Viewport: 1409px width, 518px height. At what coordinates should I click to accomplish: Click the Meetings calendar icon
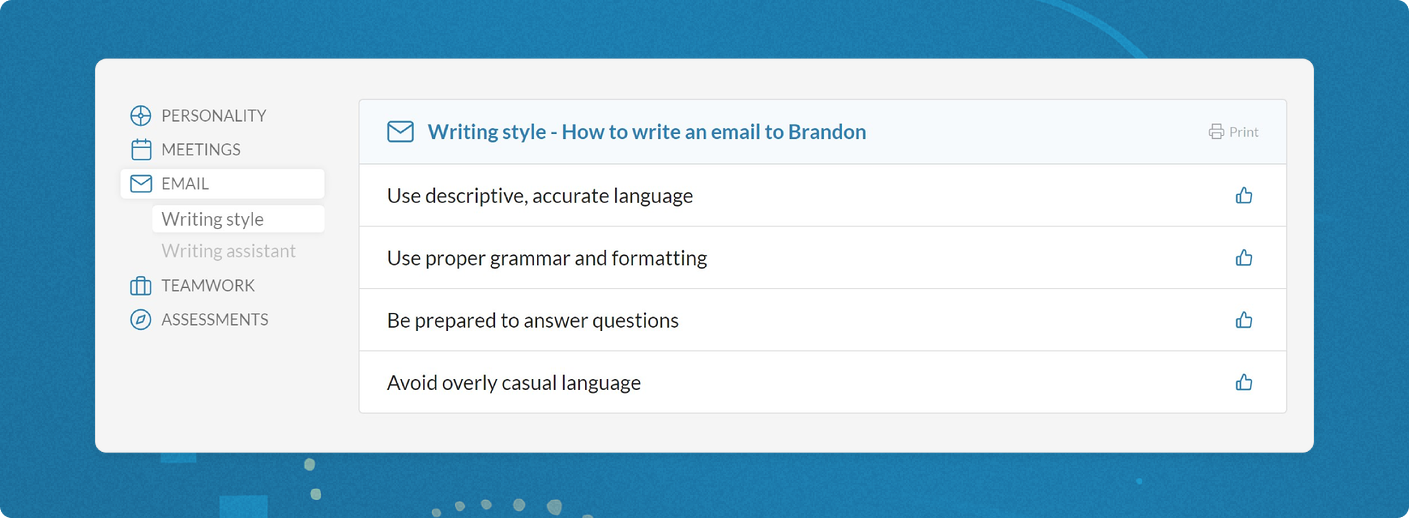(x=141, y=150)
